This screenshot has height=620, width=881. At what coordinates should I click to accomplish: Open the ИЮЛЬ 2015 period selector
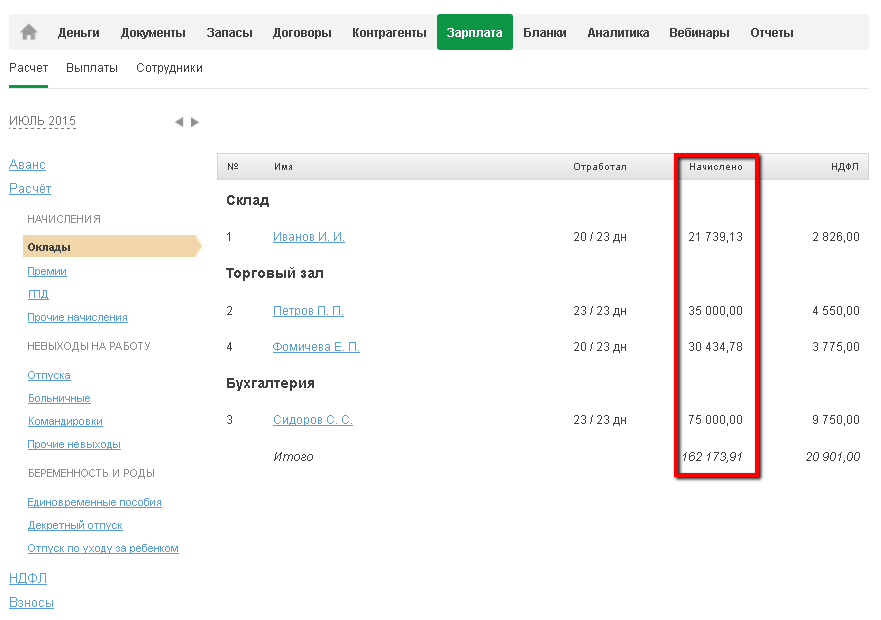pos(42,121)
